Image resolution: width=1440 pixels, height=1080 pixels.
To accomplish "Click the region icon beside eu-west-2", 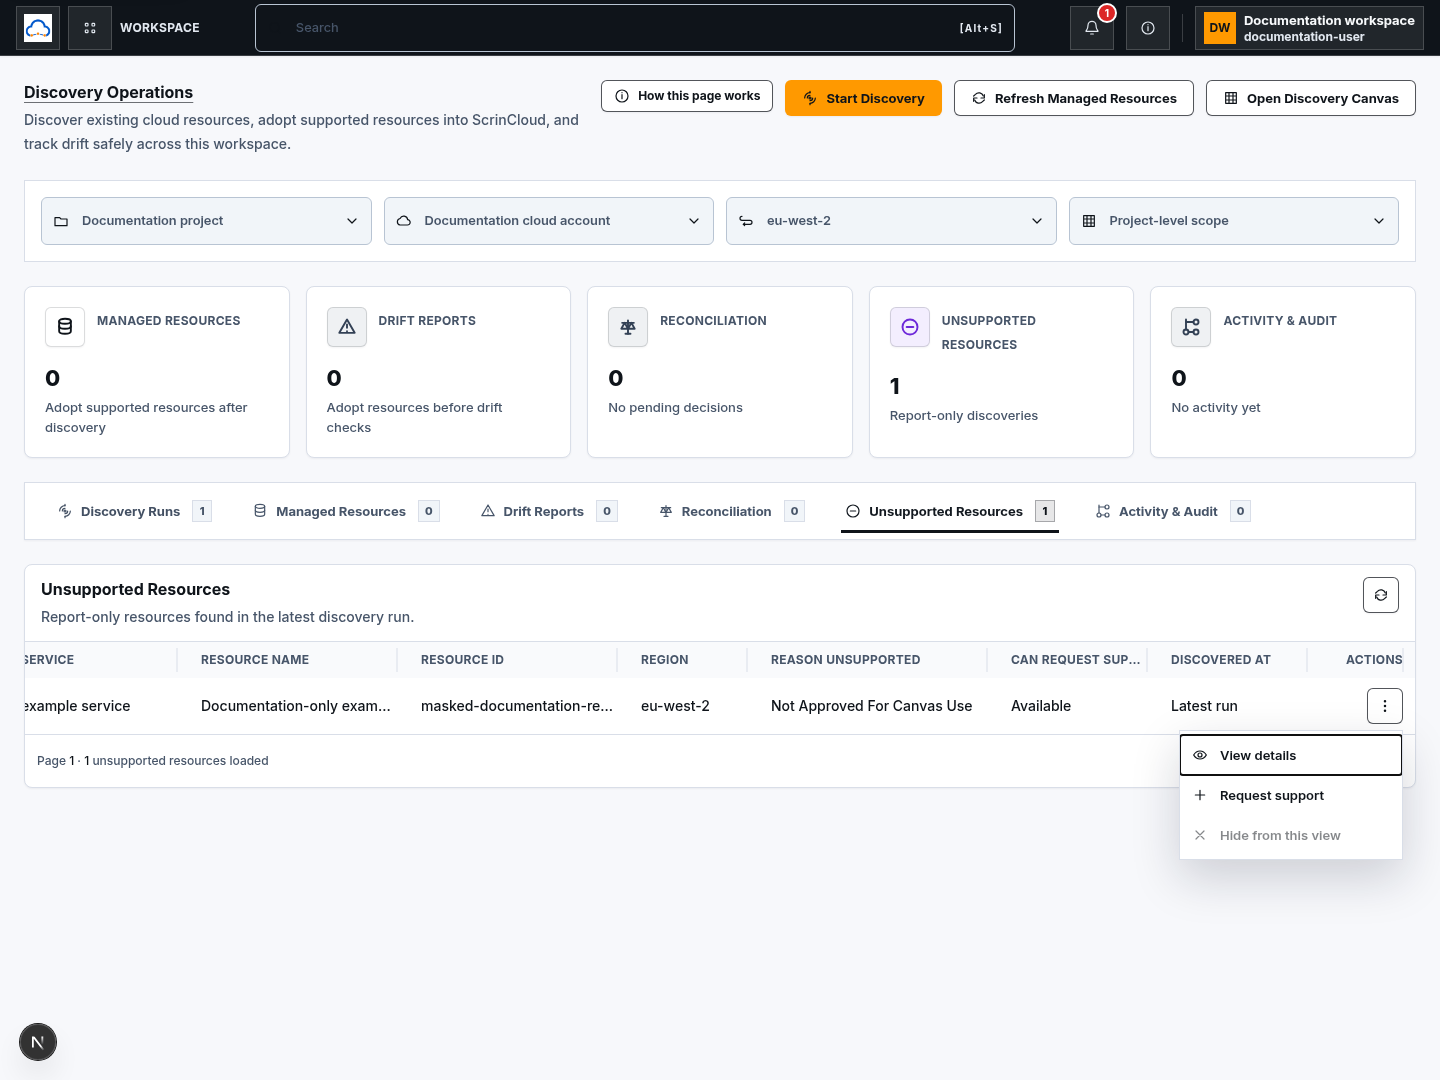I will click(746, 221).
